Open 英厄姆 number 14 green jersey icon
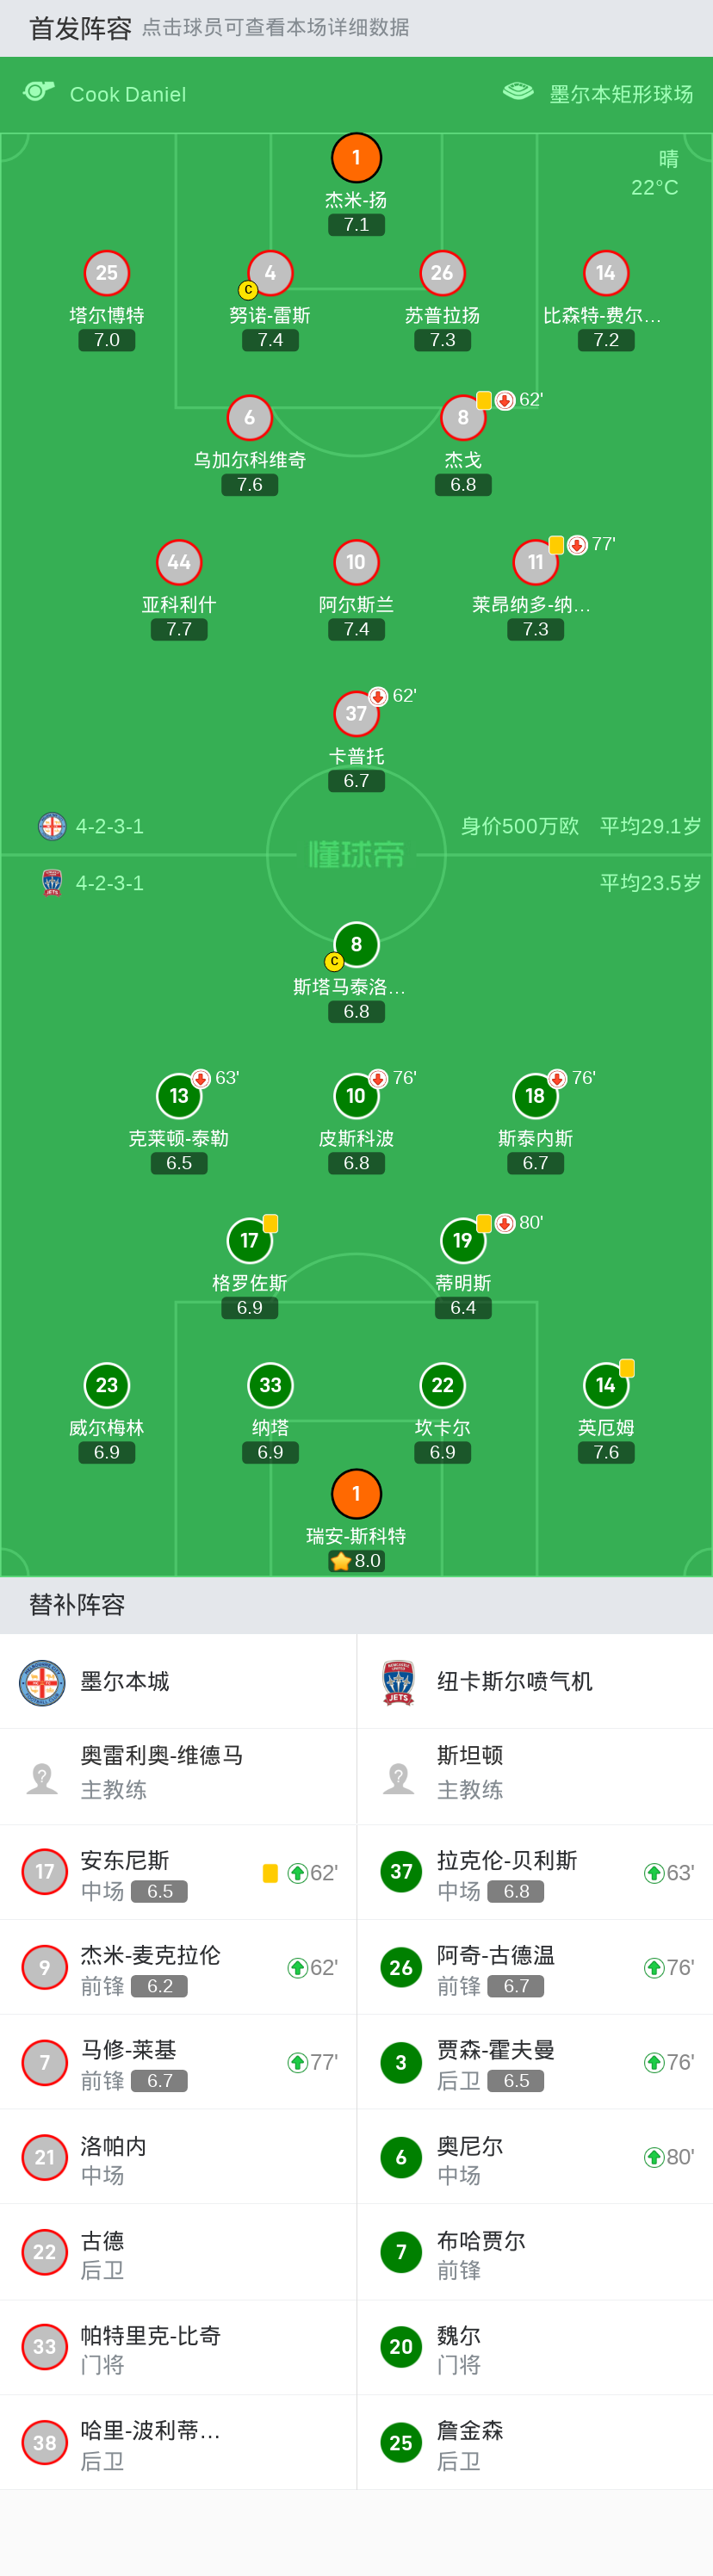Screen dimensions: 713x2576 click(605, 1385)
